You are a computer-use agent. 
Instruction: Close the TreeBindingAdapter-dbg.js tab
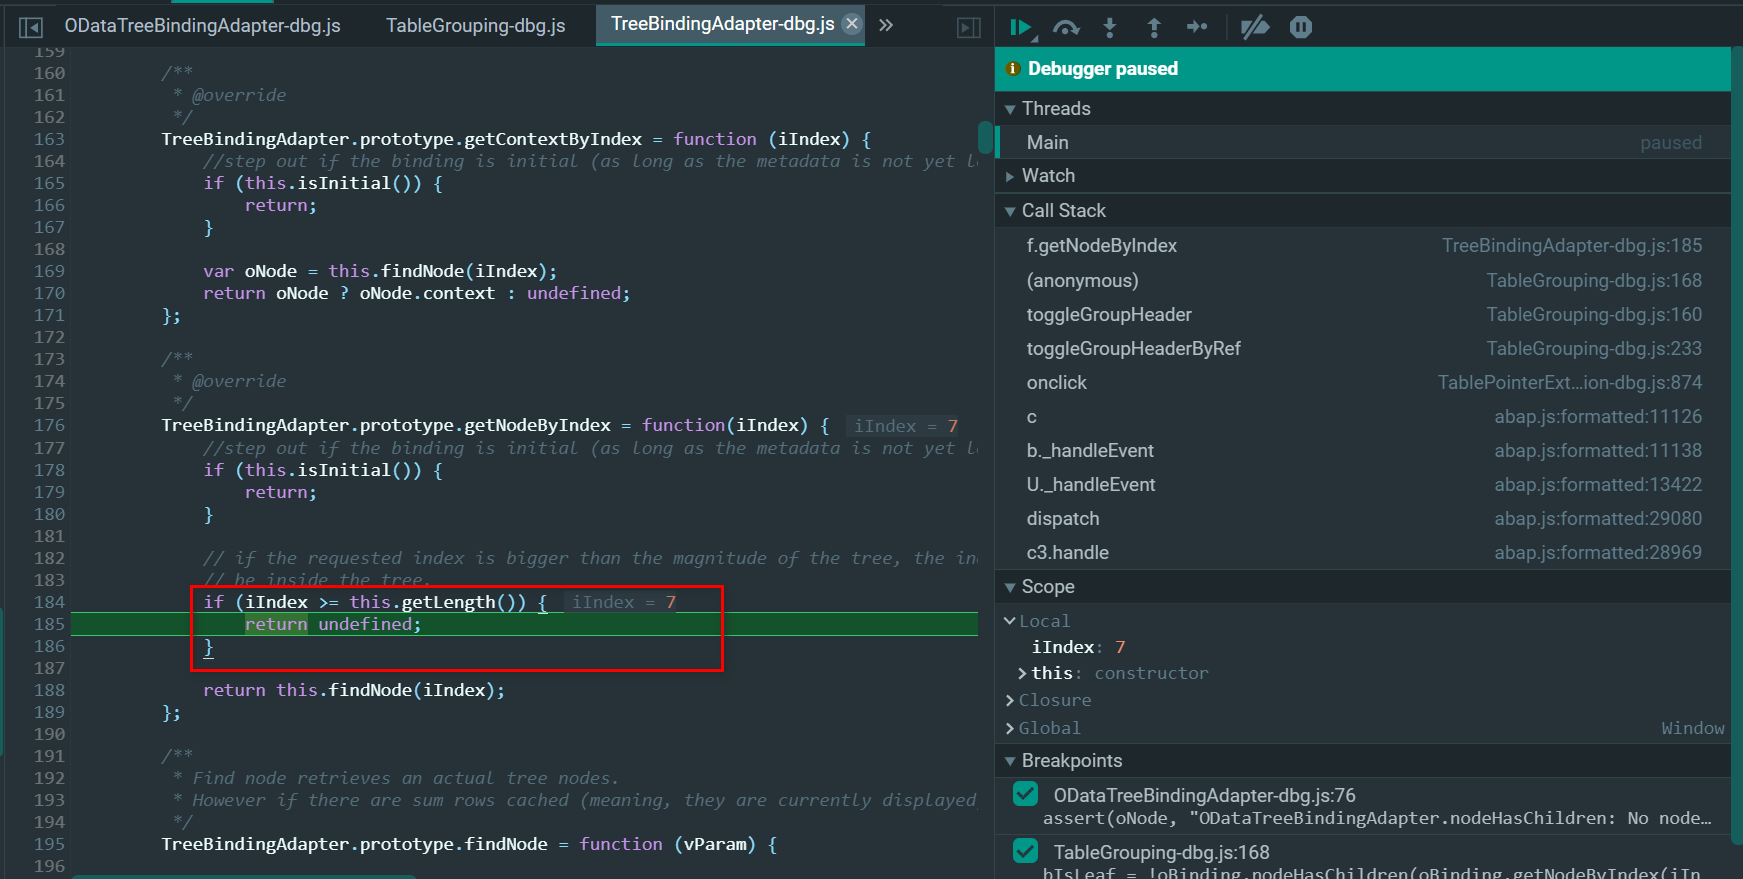pyautogui.click(x=851, y=24)
